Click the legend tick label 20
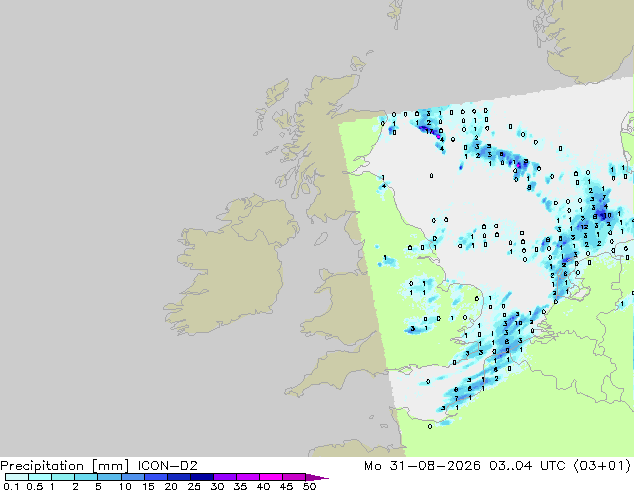 171,486
